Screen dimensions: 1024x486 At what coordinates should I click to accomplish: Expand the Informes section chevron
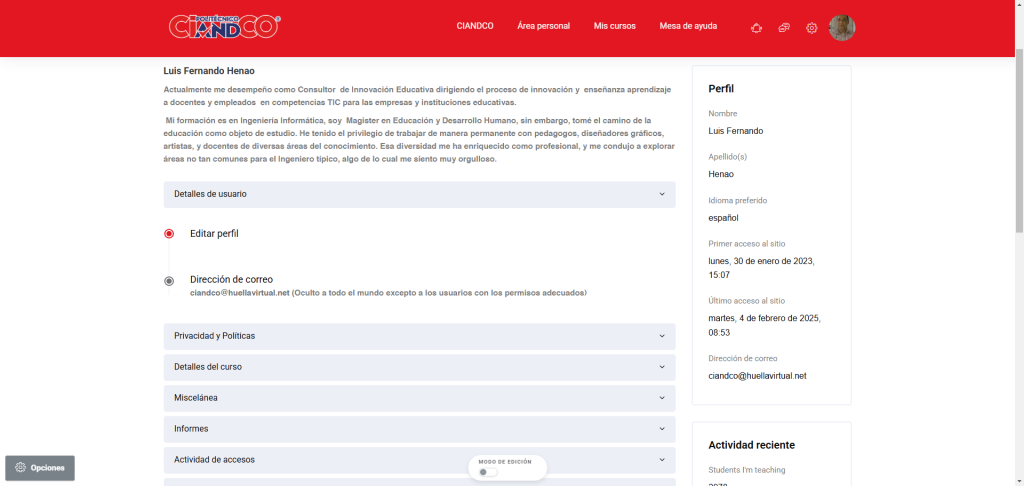tap(662, 429)
